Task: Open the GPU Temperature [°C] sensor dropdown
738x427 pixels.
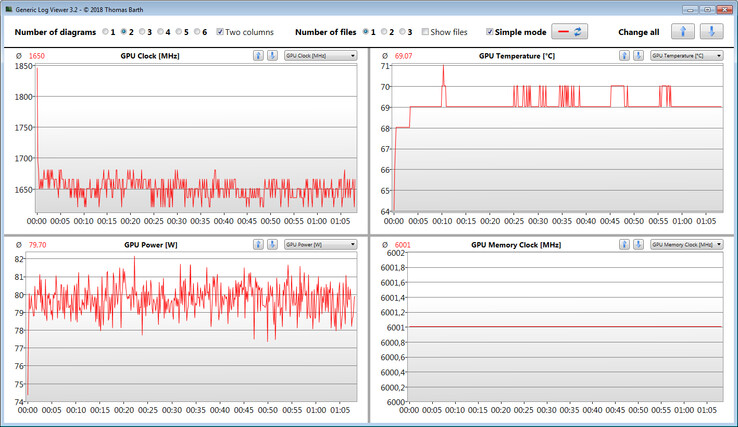Action: coord(686,56)
